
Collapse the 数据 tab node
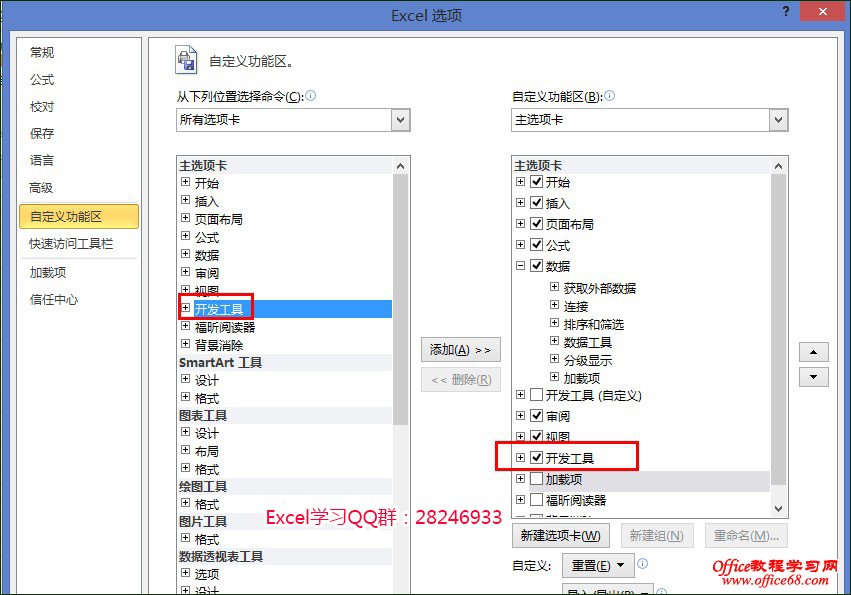click(520, 265)
